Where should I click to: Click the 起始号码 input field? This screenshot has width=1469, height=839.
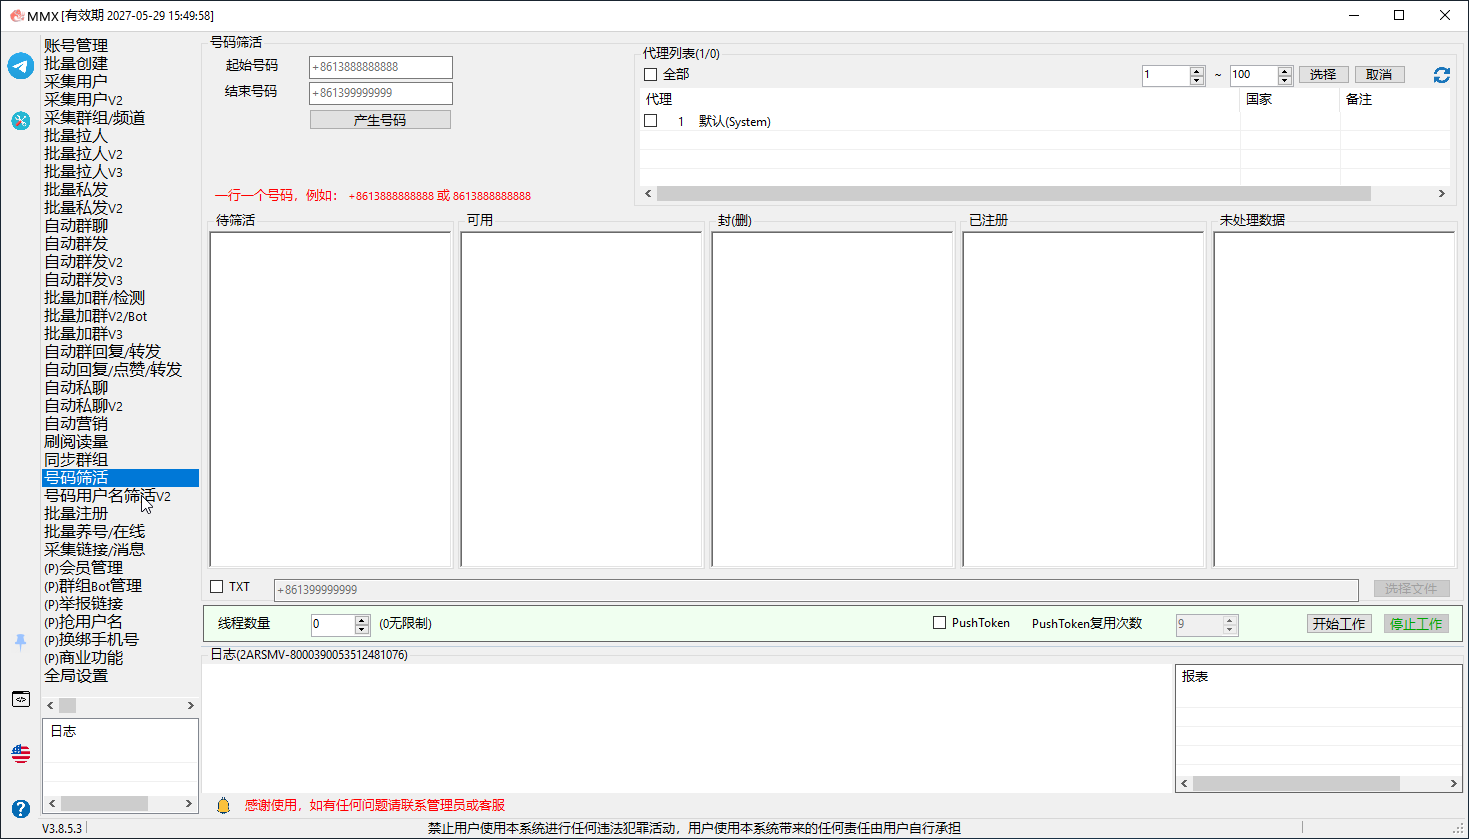pyautogui.click(x=381, y=67)
